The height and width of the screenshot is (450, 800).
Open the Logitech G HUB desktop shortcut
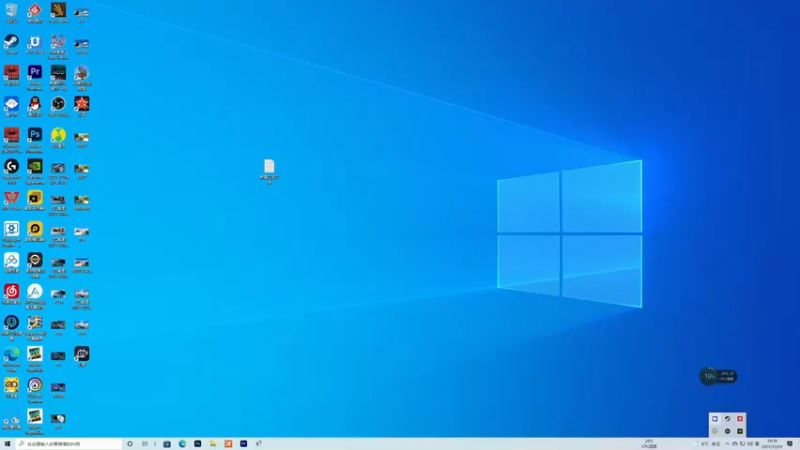click(x=11, y=171)
